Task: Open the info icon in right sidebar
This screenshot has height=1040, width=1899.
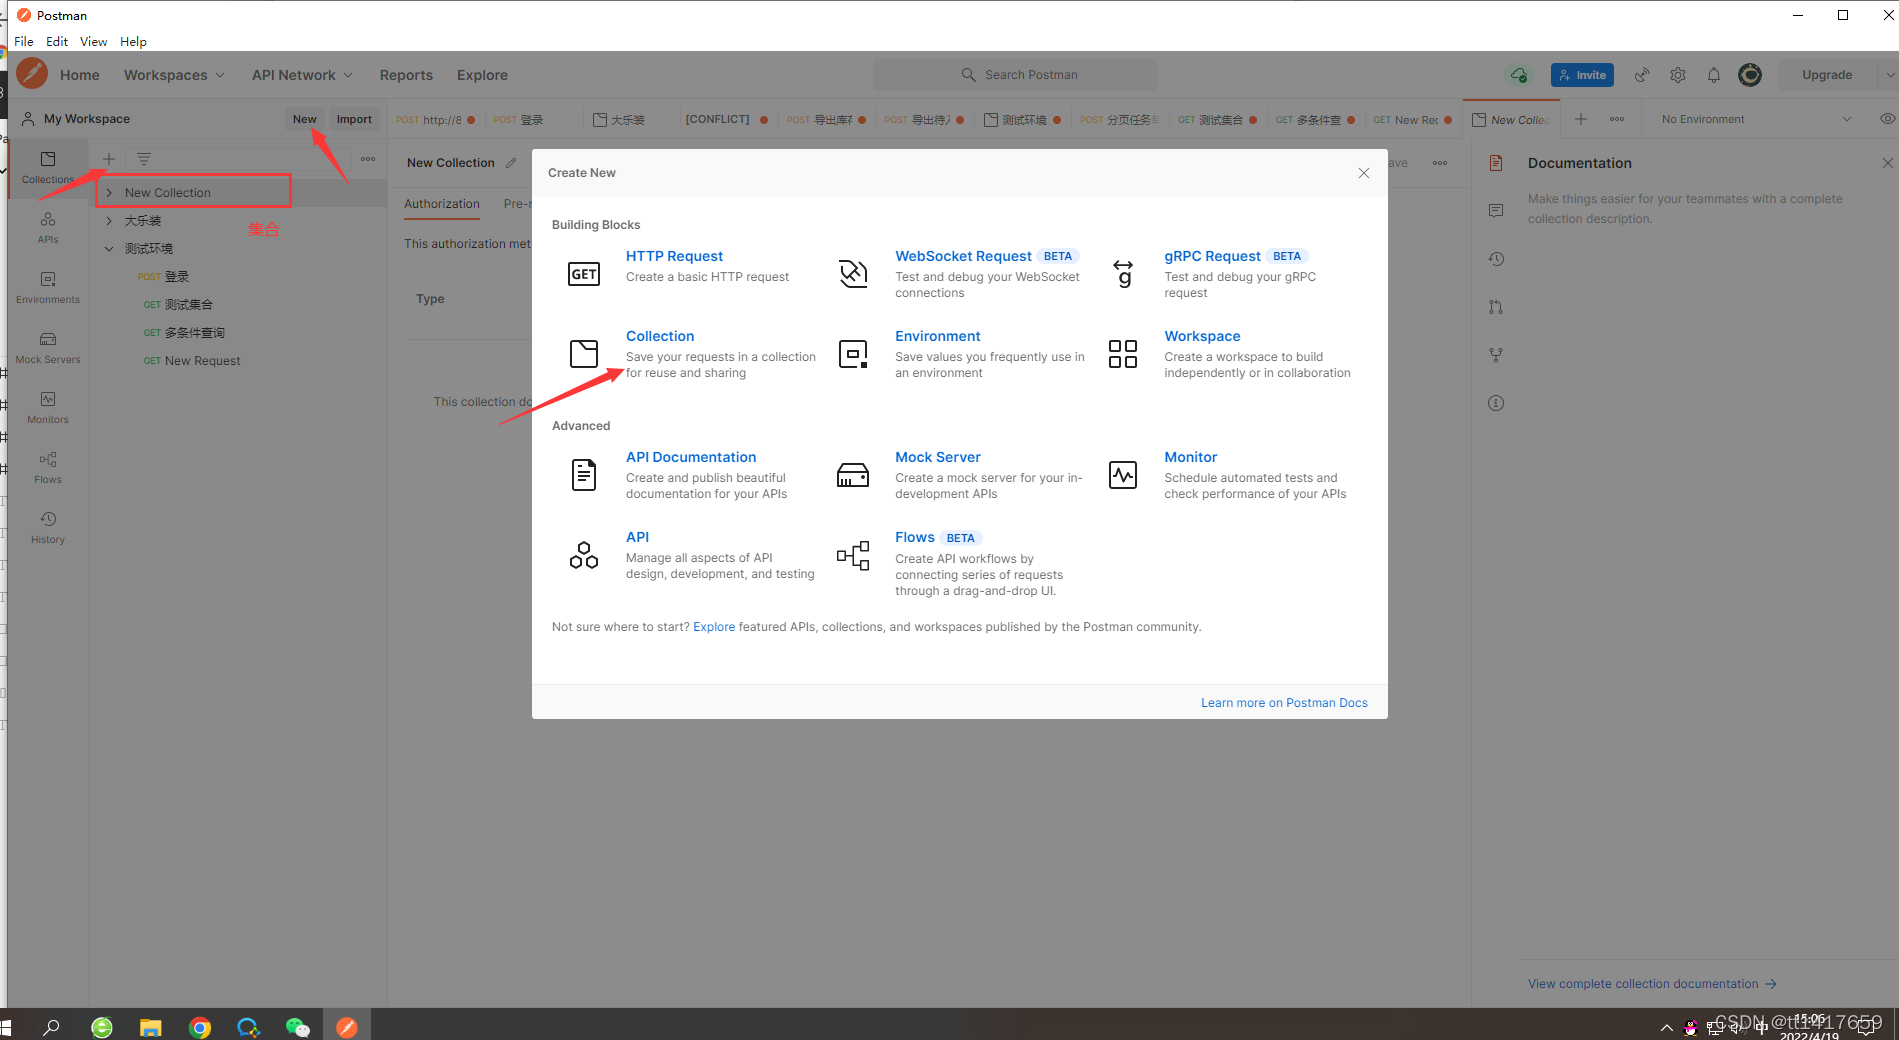Action: [1496, 403]
